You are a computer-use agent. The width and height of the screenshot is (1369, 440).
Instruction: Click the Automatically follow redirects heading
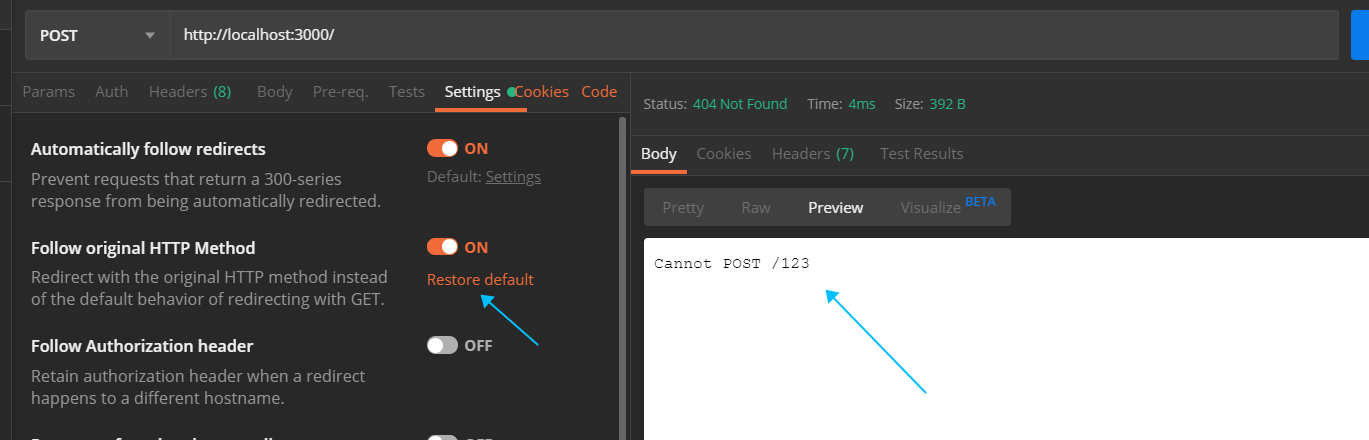point(148,149)
